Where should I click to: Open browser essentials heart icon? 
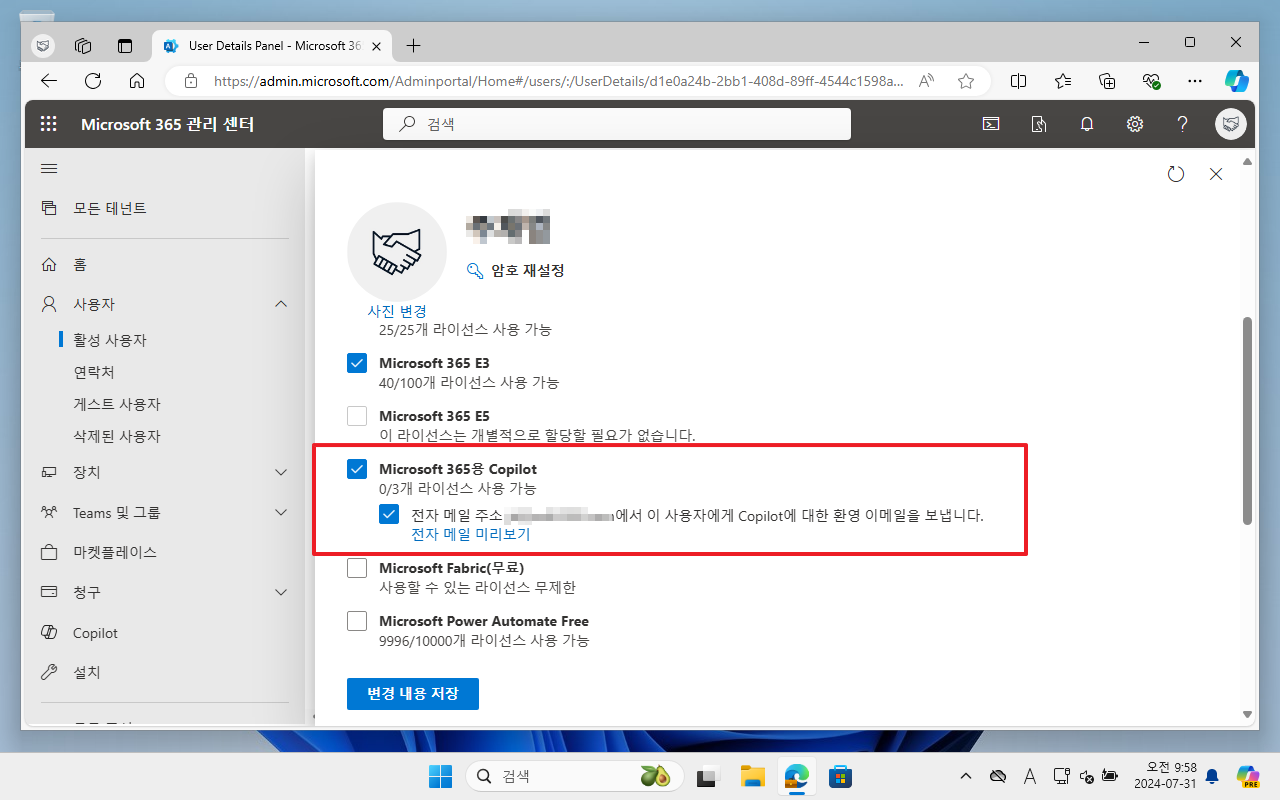click(1151, 81)
